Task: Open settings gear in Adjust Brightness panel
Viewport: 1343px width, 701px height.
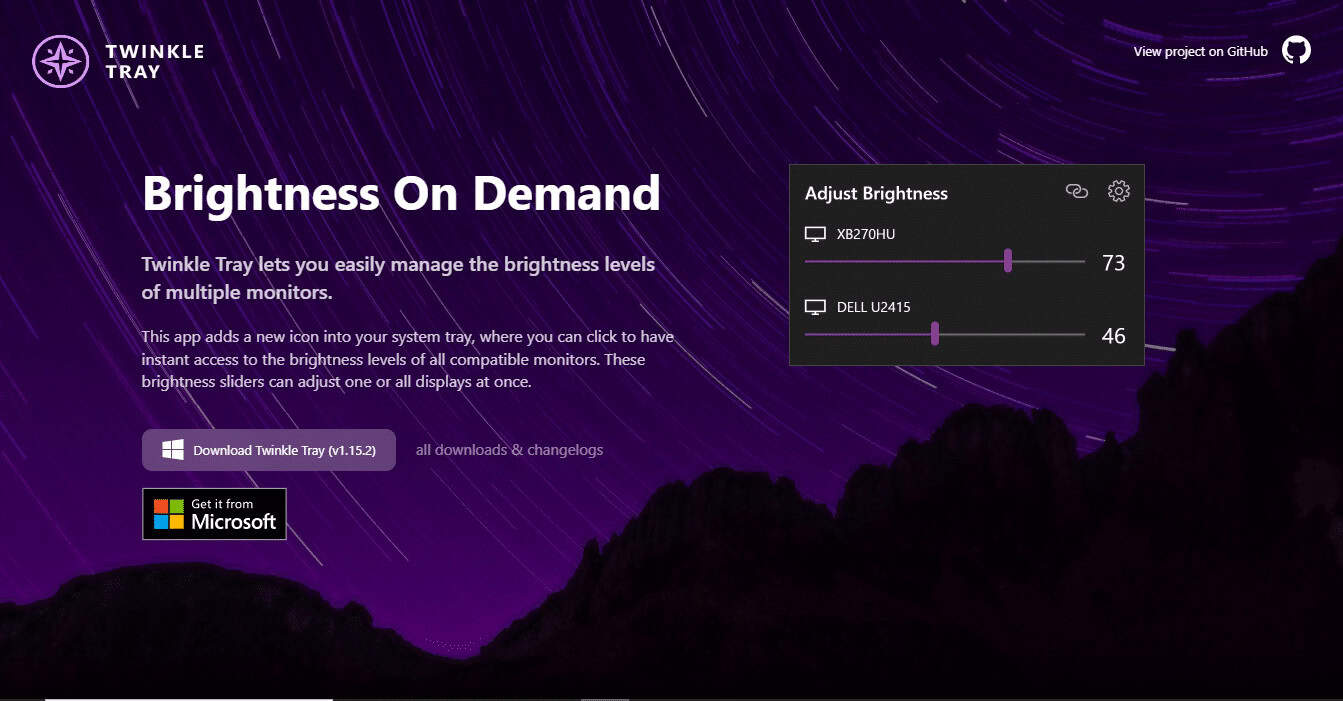Action: [x=1118, y=191]
